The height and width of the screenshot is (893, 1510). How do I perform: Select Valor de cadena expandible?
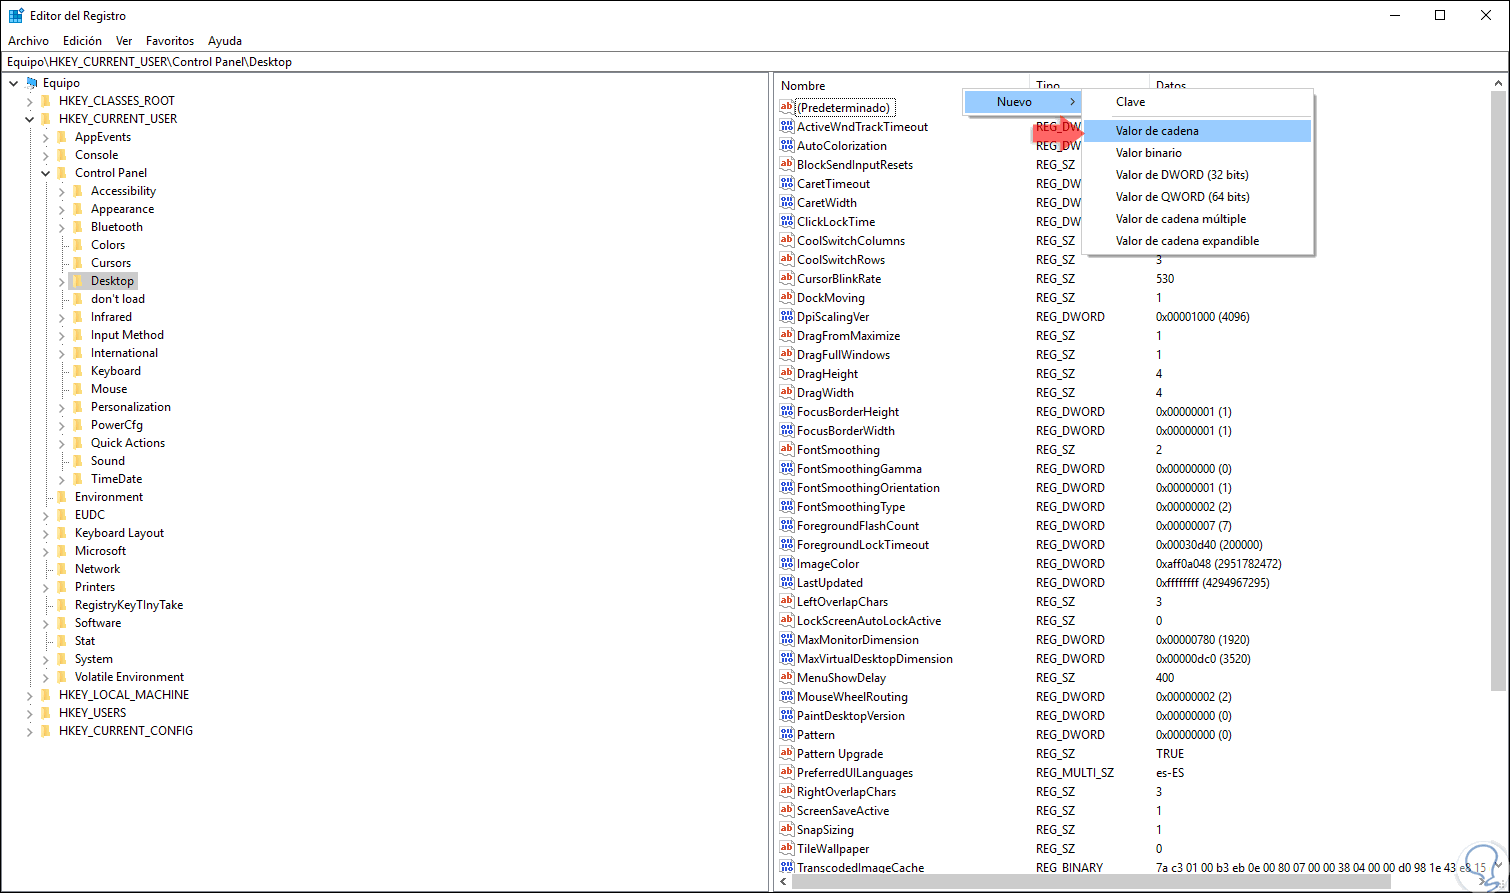[1197, 241]
